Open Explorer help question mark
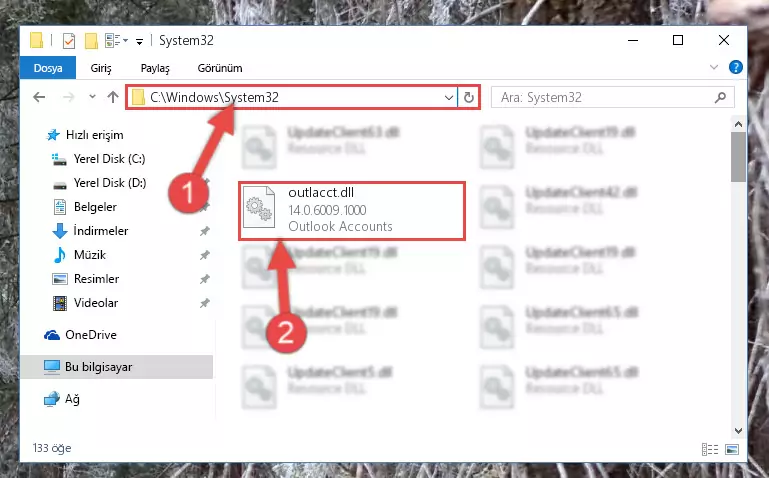769x478 pixels. click(x=736, y=67)
